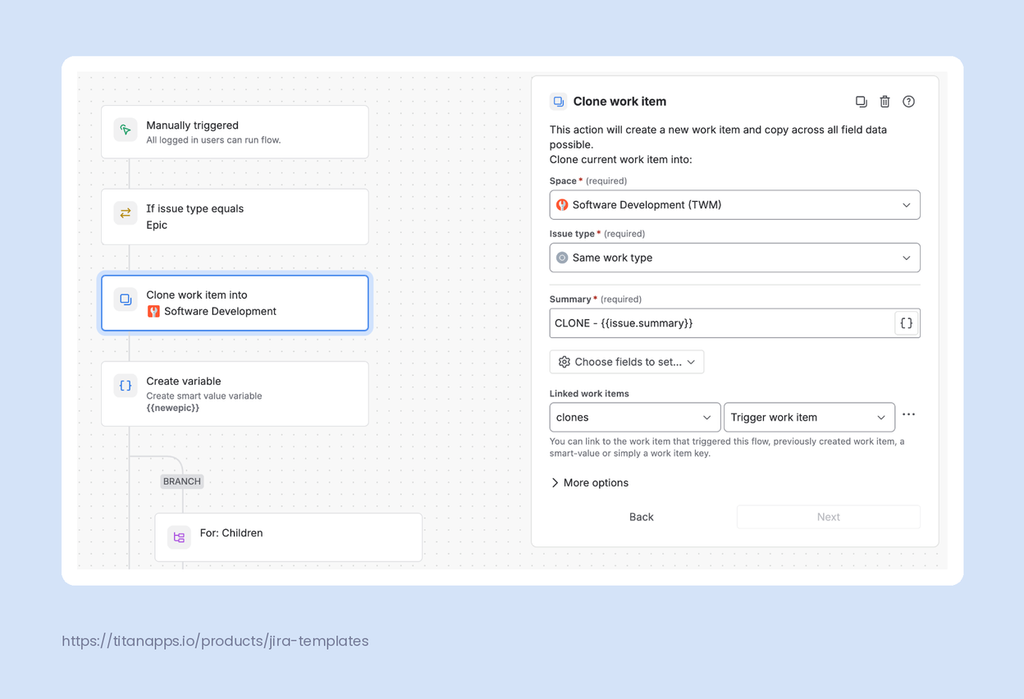
Task: Click the gear icon on Choose fields button
Action: click(564, 362)
